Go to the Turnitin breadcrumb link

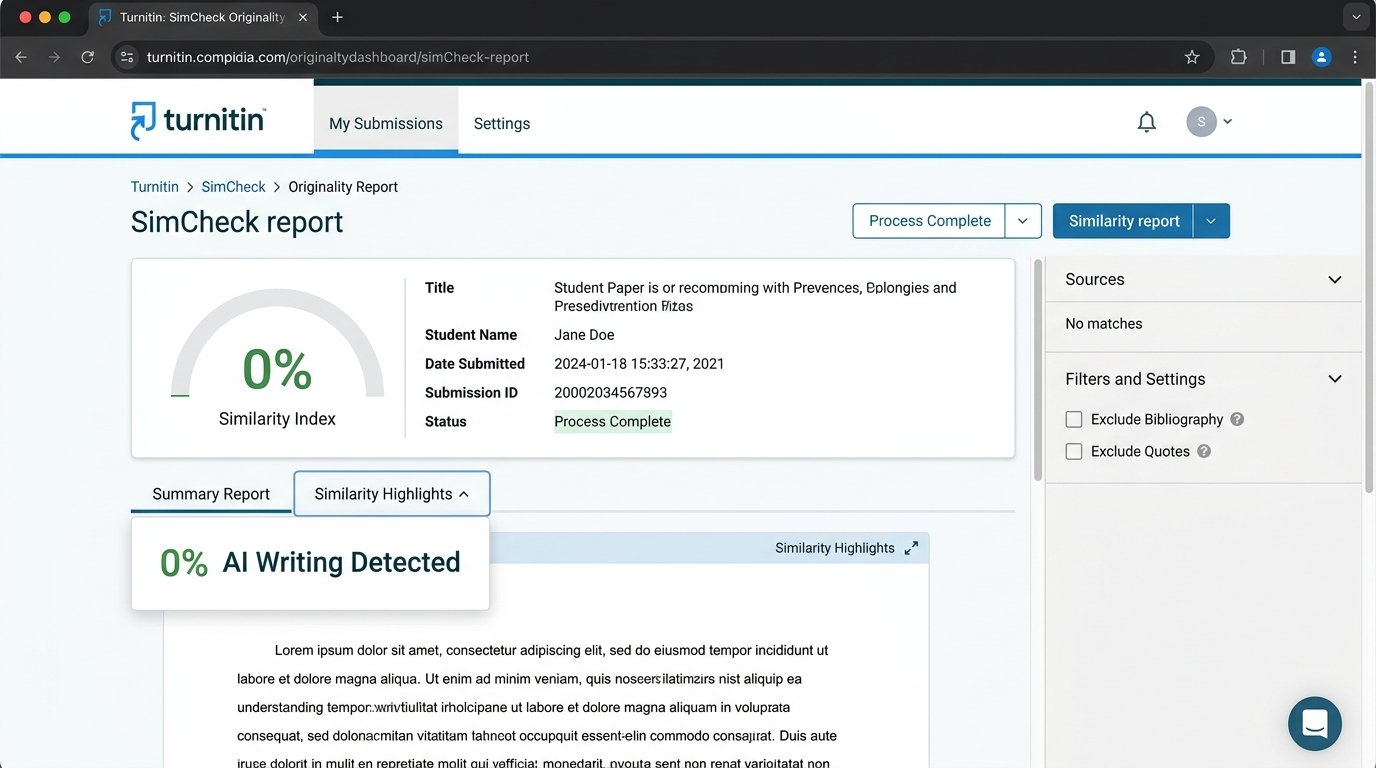(x=155, y=187)
